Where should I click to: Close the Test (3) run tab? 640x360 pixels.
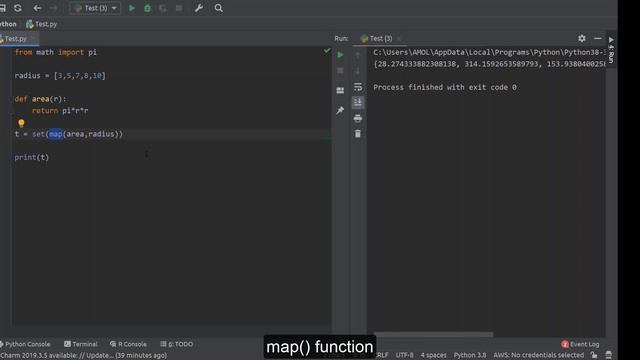[399, 39]
